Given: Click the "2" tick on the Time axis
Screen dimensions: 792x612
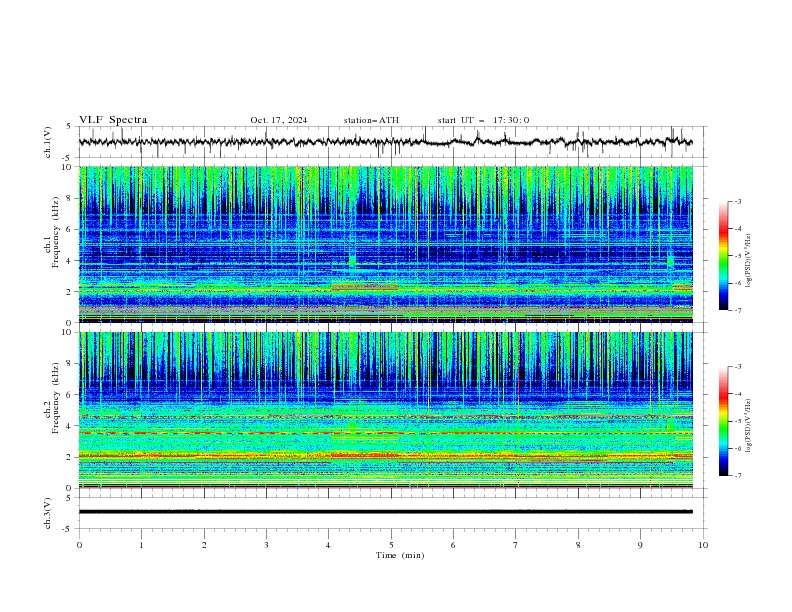Looking at the screenshot, I should (x=204, y=545).
